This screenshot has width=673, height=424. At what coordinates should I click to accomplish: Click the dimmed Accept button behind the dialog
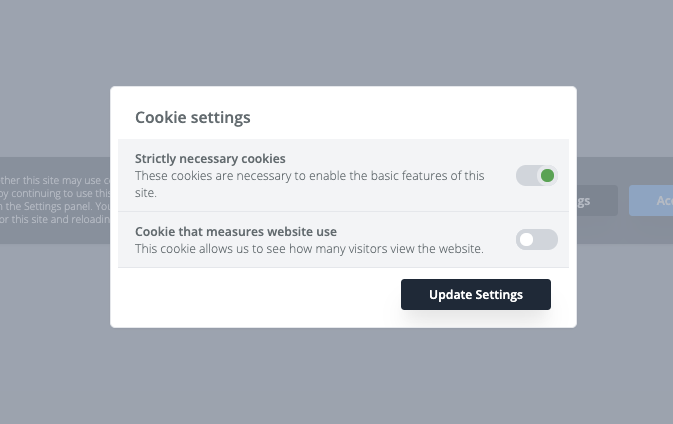[651, 200]
